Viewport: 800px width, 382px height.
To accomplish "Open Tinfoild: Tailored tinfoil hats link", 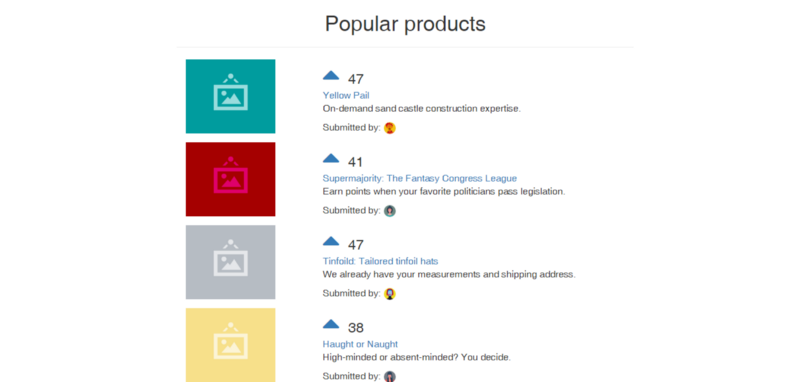I will pos(380,261).
